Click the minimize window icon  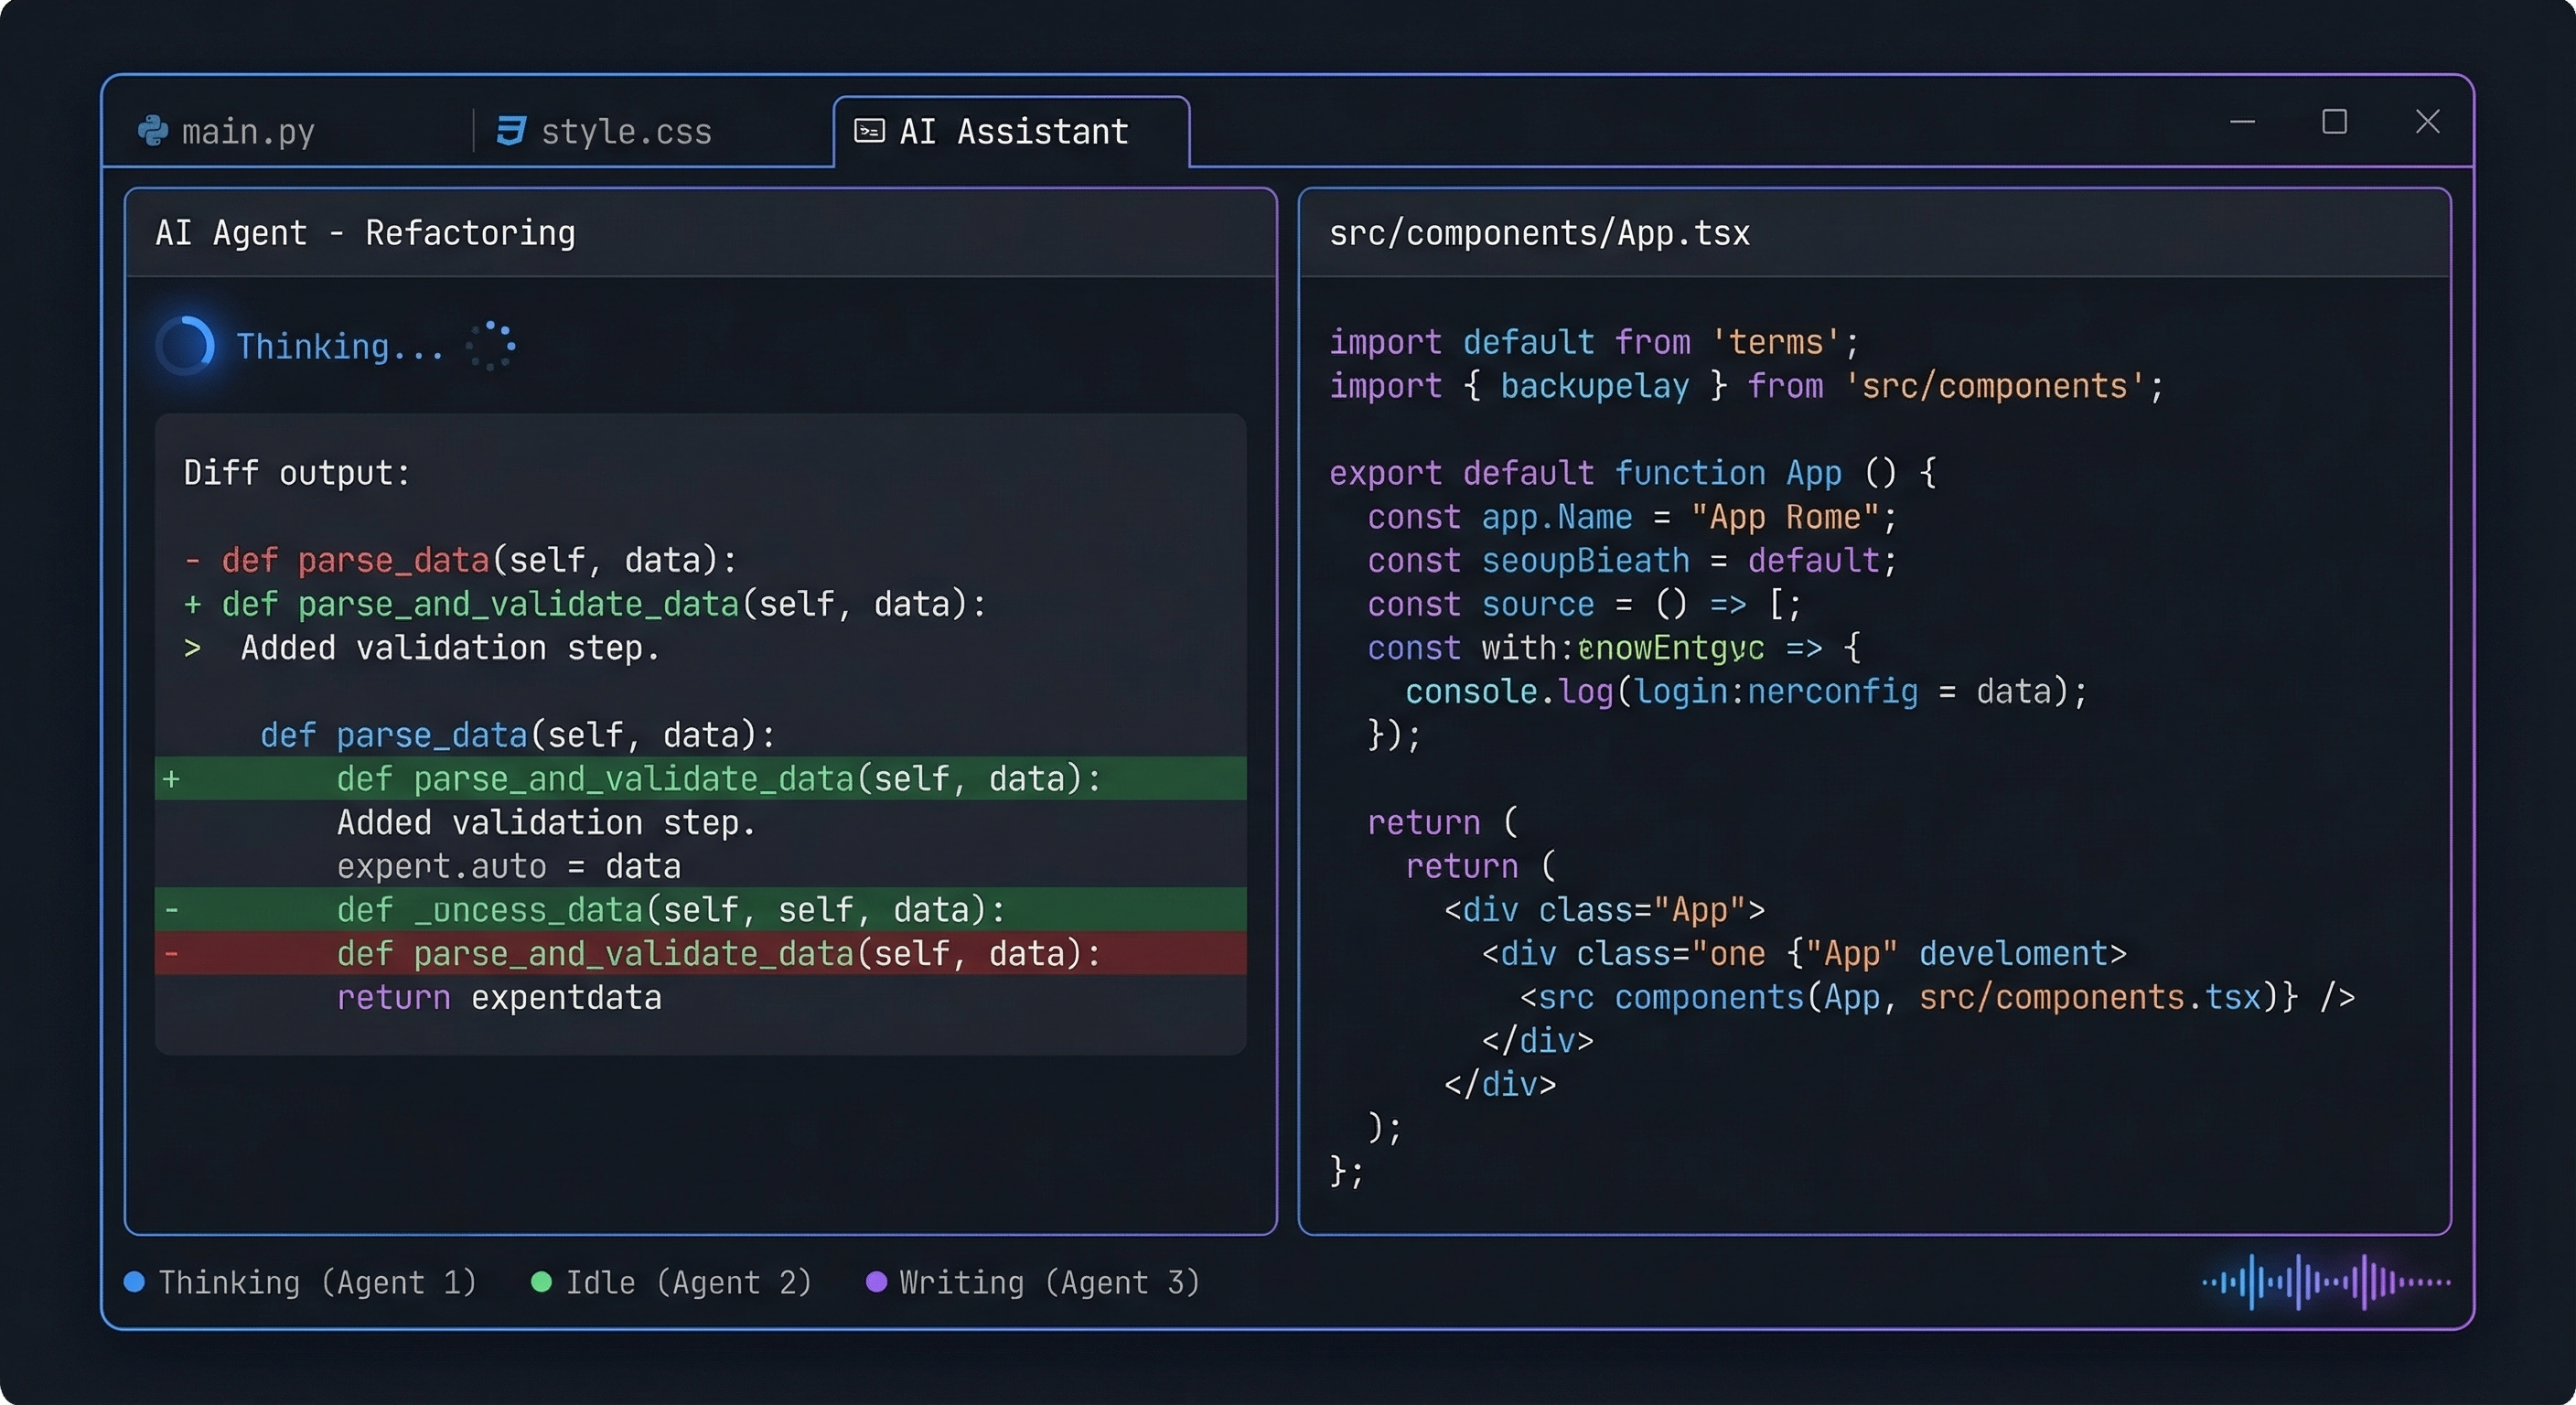pos(2242,122)
